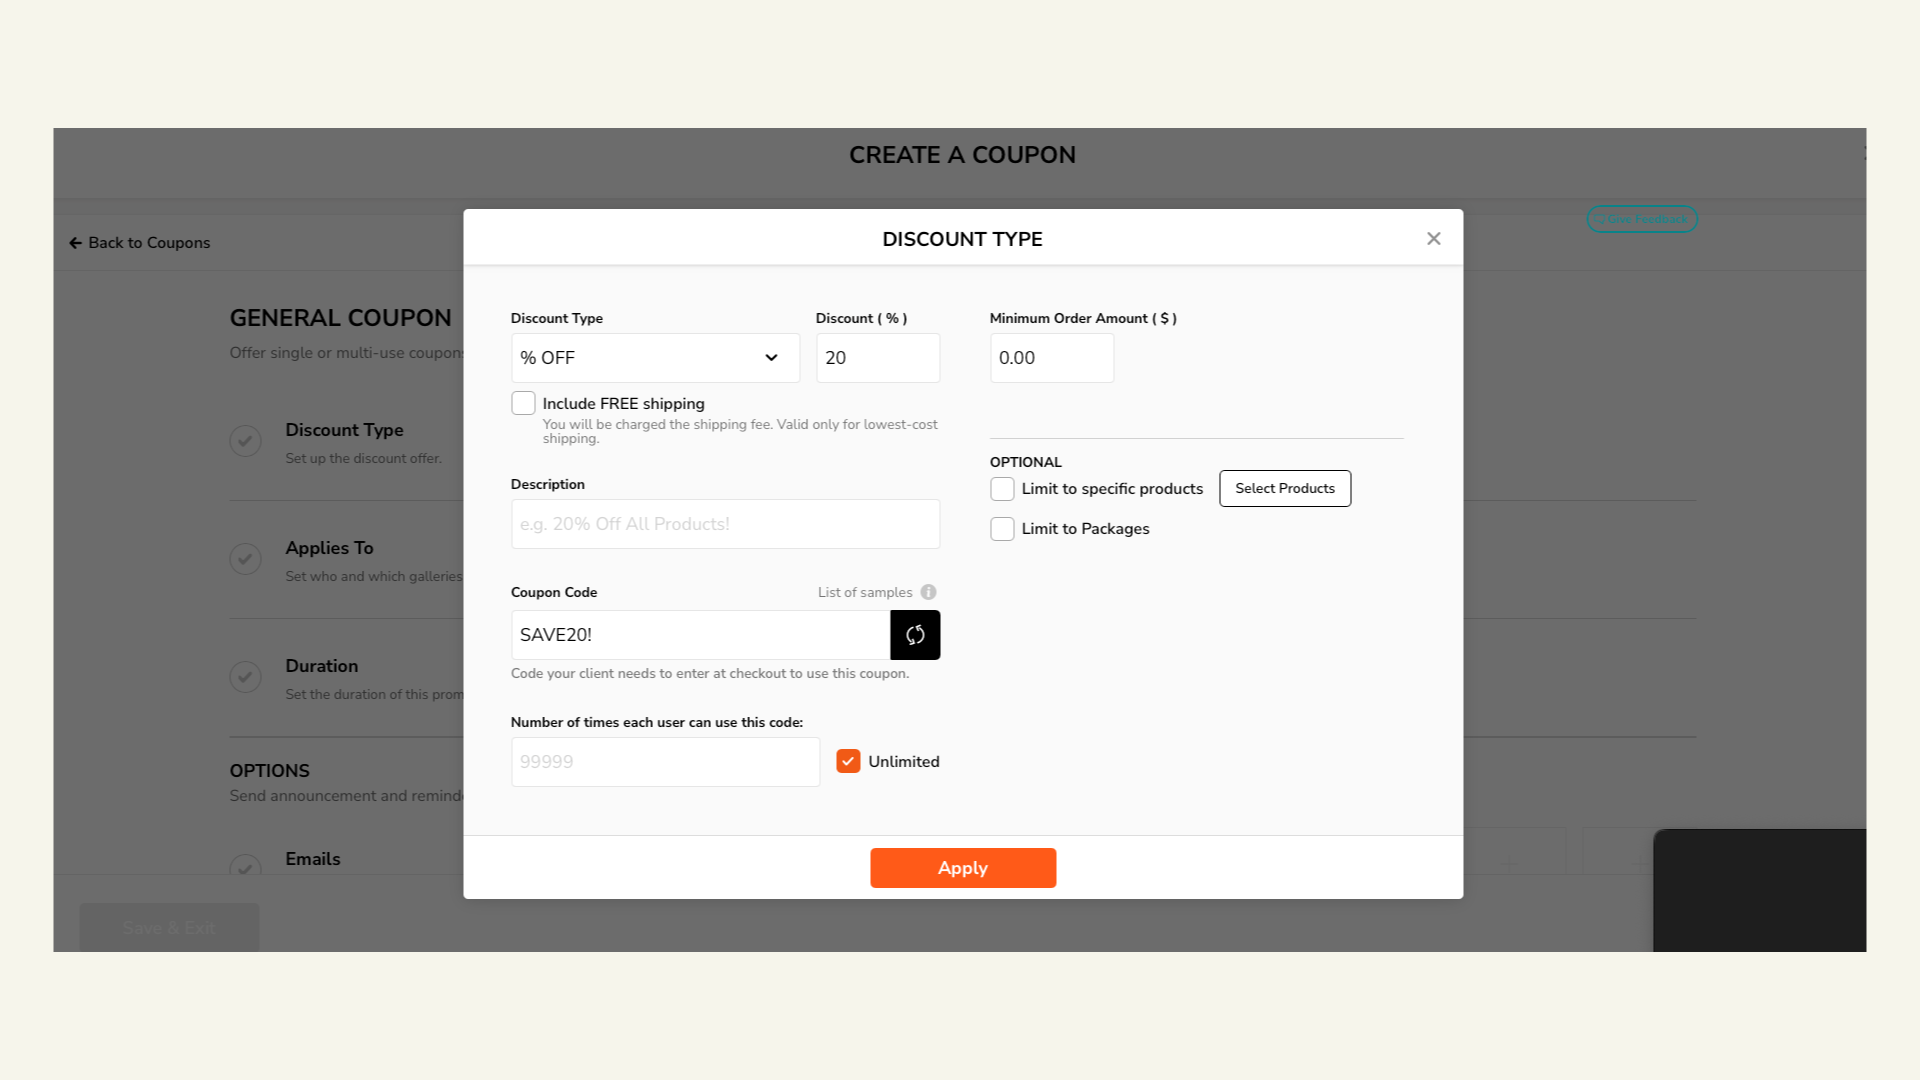Enable Include FREE shipping
The image size is (1920, 1080).
pos(523,402)
